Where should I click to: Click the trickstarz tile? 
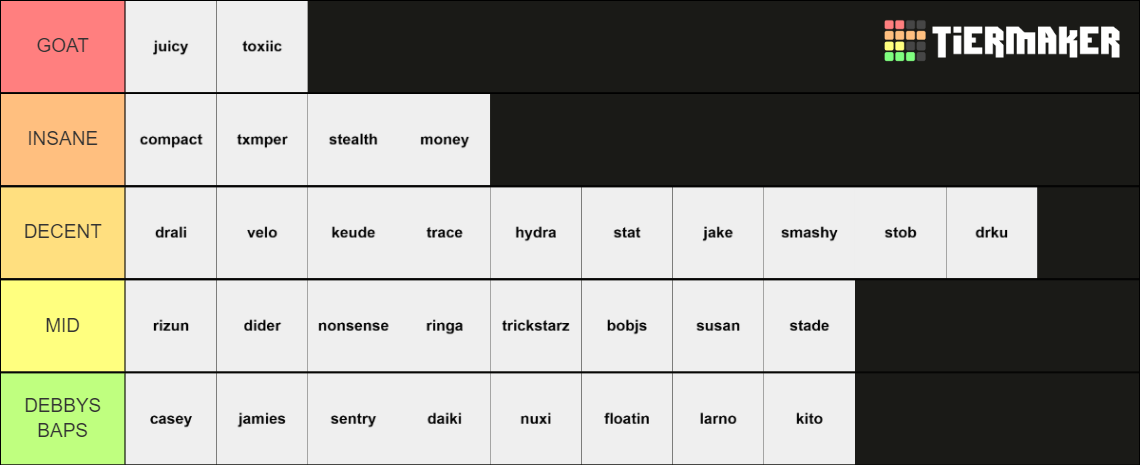tap(536, 326)
